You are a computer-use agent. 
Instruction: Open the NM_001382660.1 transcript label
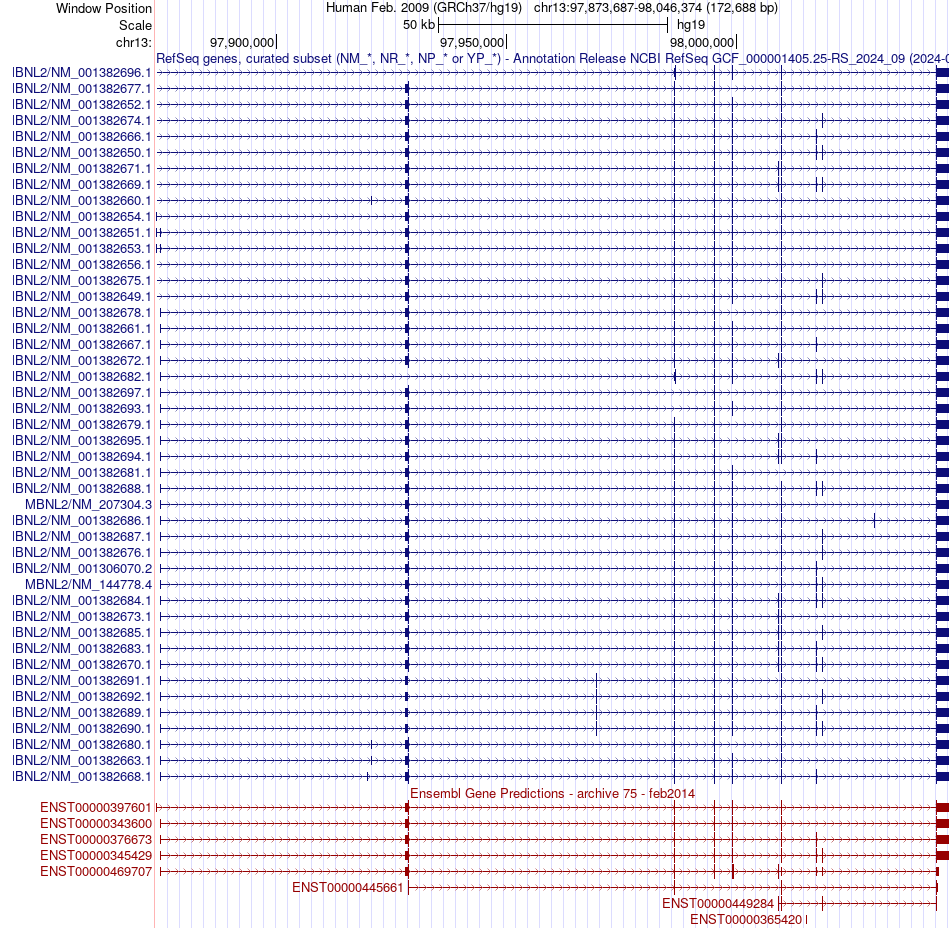tap(82, 201)
